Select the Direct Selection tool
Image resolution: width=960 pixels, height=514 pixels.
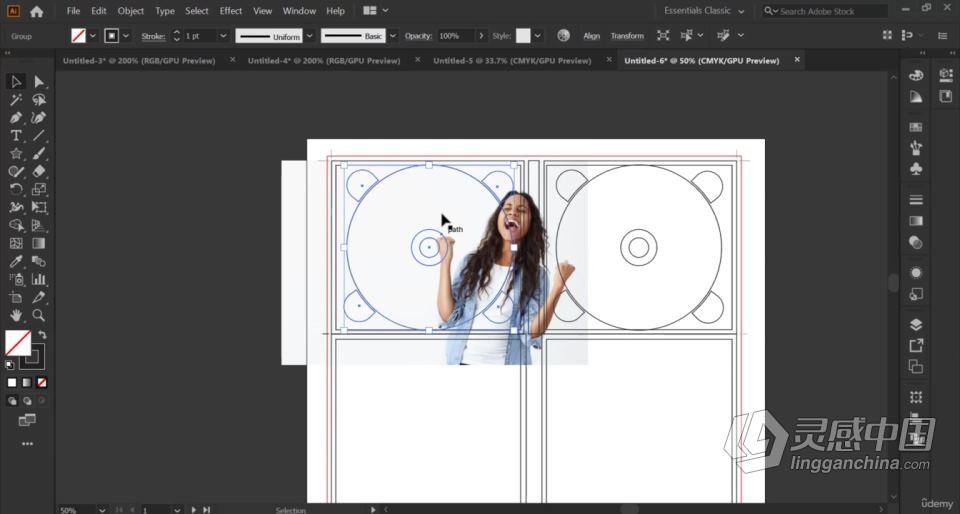click(39, 81)
